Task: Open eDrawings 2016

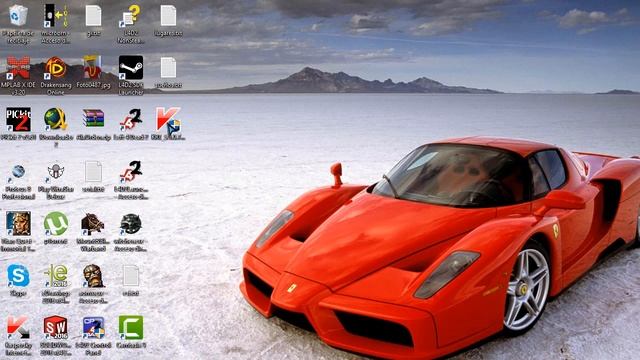Action: pyautogui.click(x=56, y=276)
